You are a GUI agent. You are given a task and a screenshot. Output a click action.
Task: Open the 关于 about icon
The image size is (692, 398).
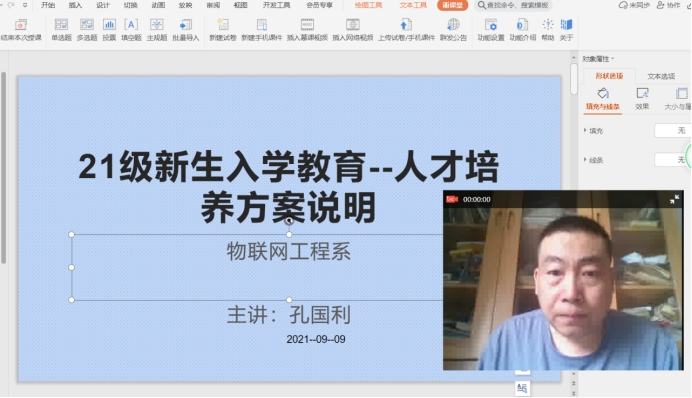[x=566, y=30]
